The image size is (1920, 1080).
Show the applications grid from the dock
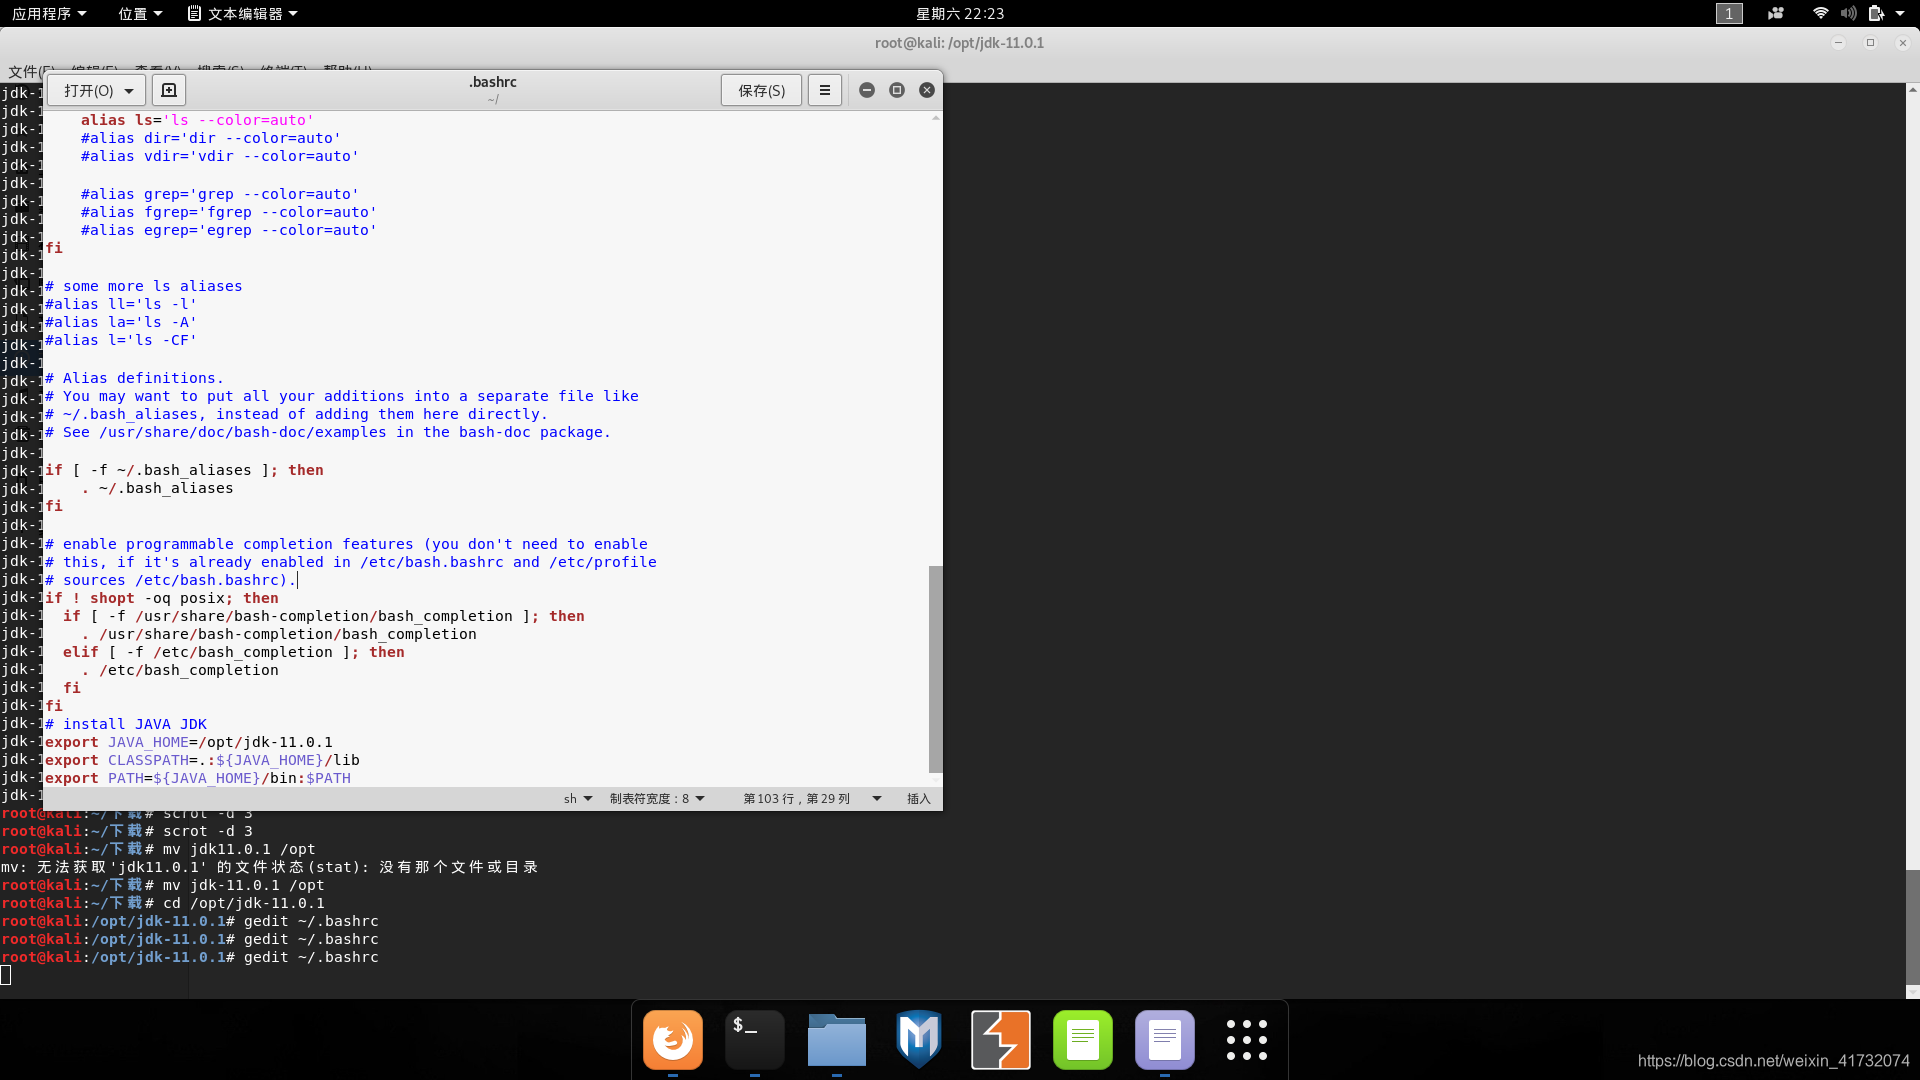pos(1247,1039)
